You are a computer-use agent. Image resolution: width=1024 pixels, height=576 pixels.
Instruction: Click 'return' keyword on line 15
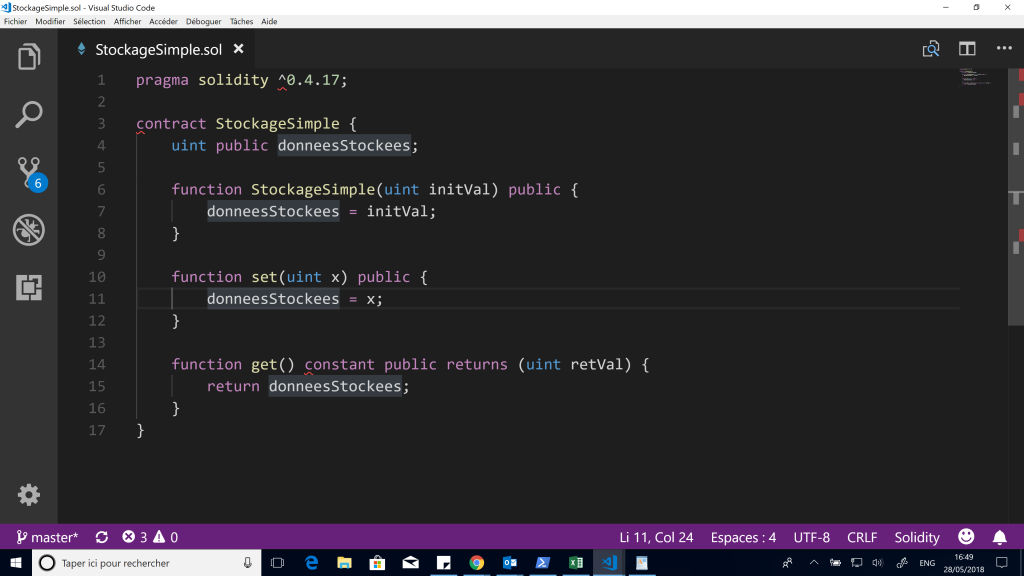[233, 387]
